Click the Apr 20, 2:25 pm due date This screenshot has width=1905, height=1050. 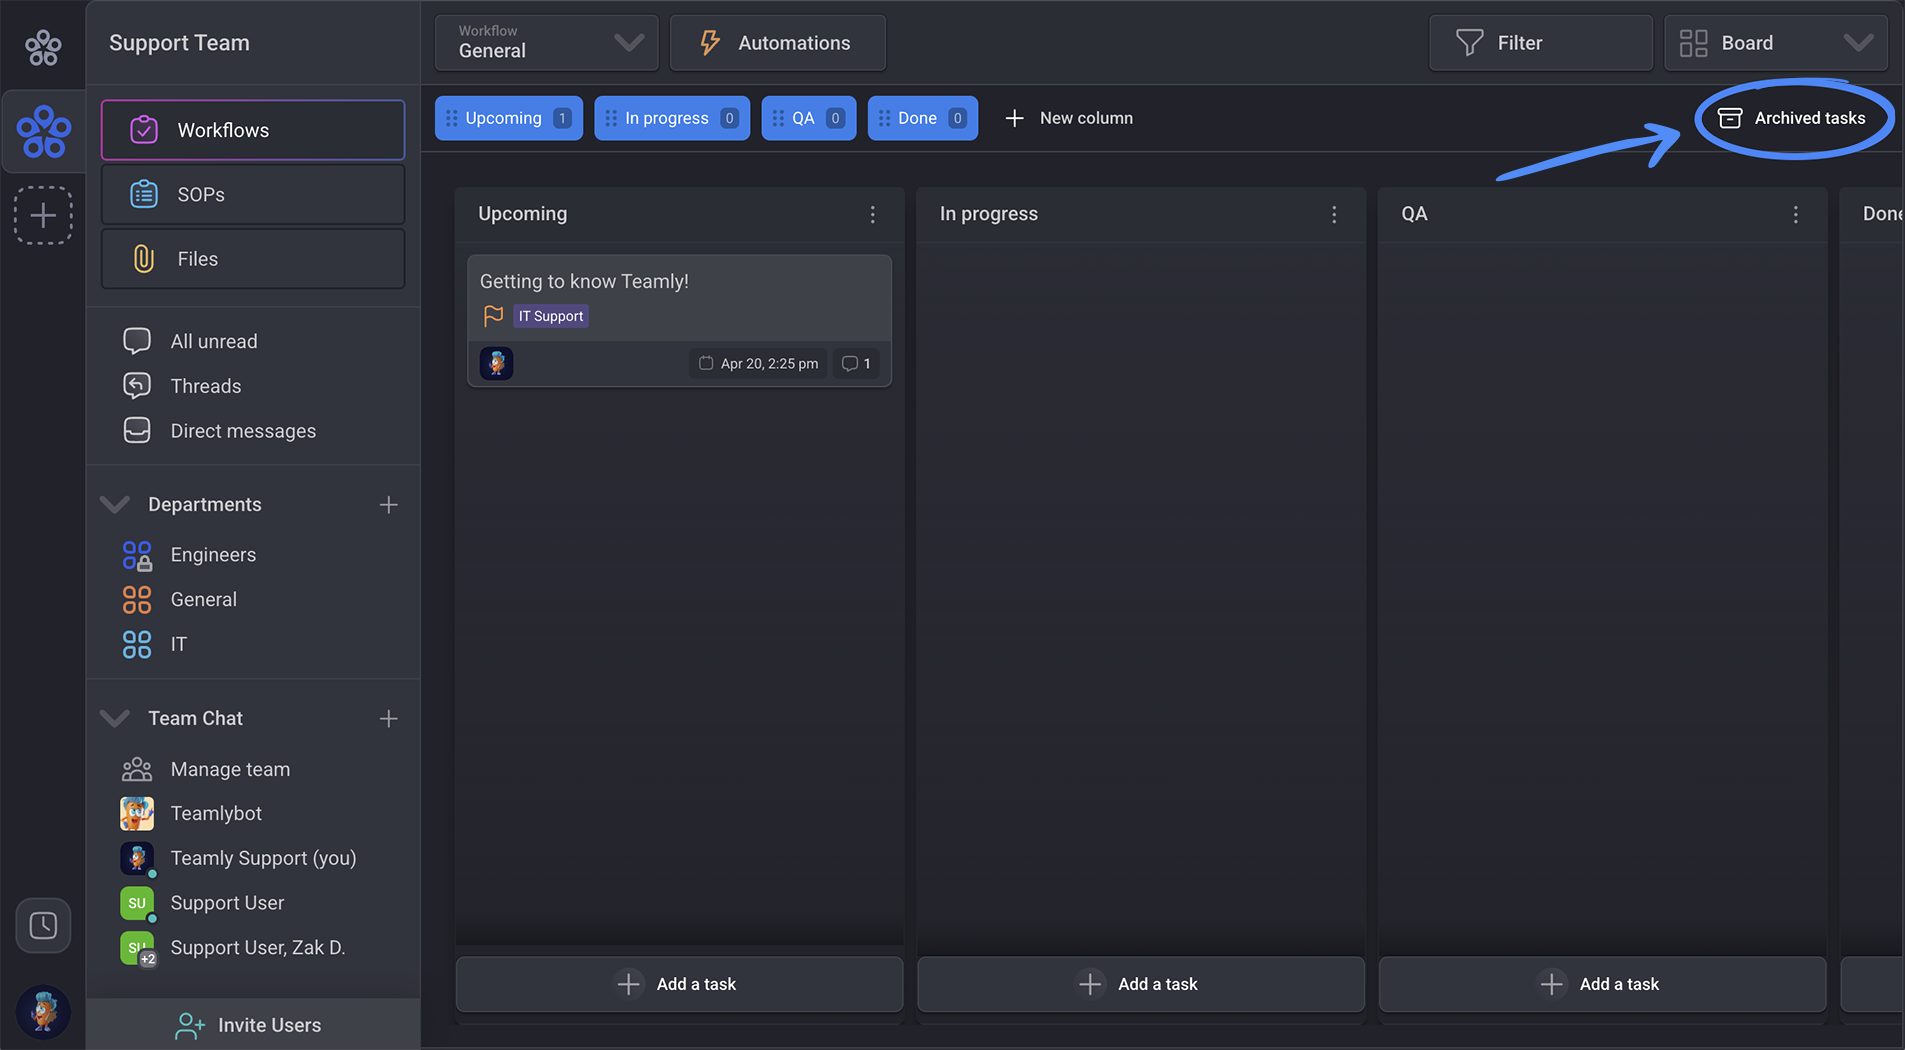coord(759,363)
